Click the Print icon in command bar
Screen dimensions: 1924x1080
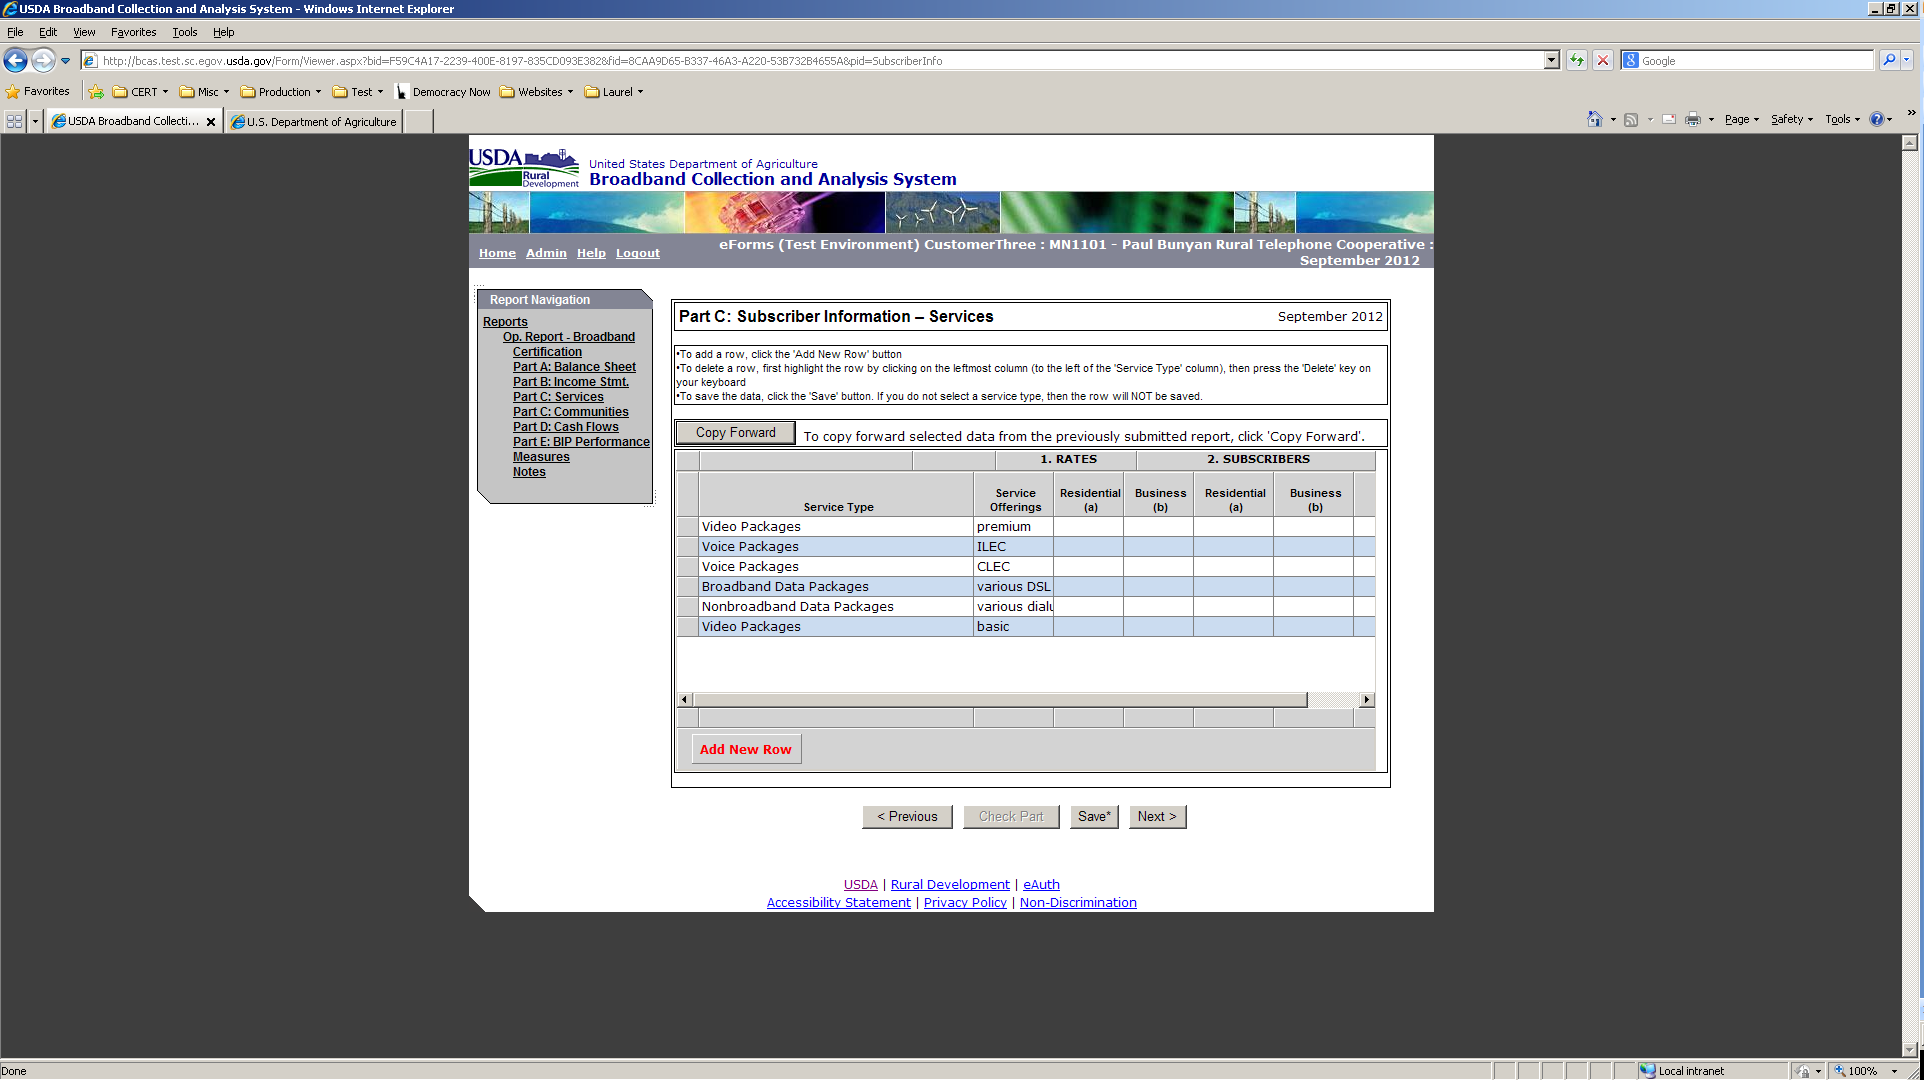tap(1692, 120)
